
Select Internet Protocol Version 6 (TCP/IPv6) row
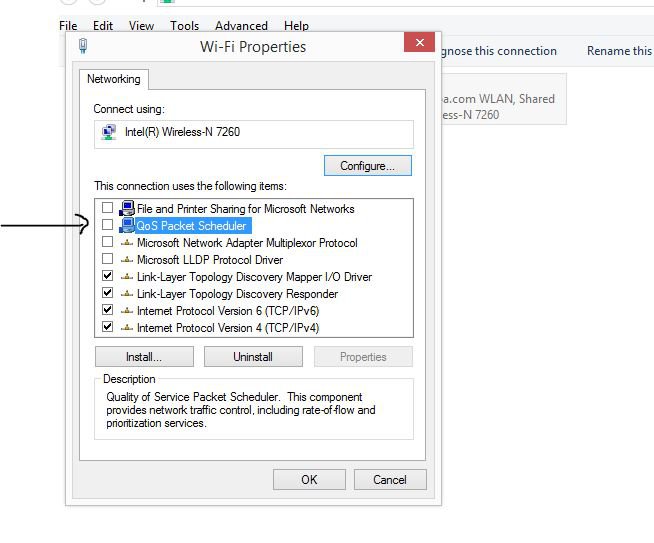[228, 311]
